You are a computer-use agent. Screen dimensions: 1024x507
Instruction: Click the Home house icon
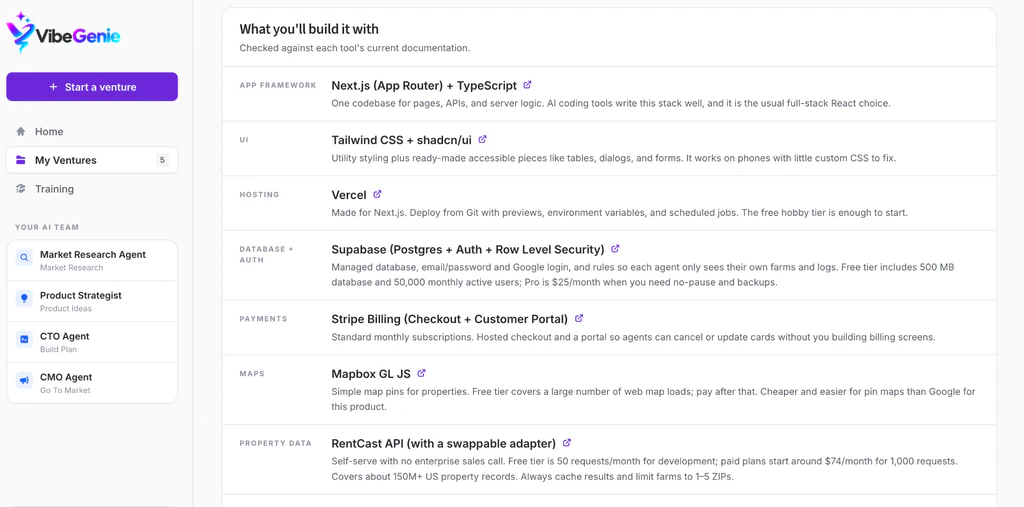point(21,131)
